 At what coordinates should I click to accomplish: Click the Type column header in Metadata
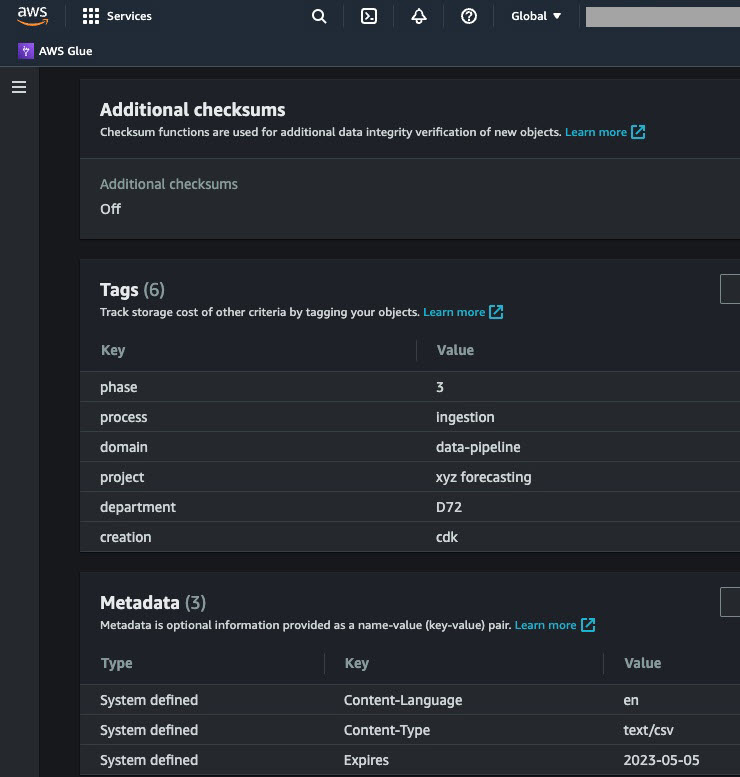pyautogui.click(x=116, y=663)
